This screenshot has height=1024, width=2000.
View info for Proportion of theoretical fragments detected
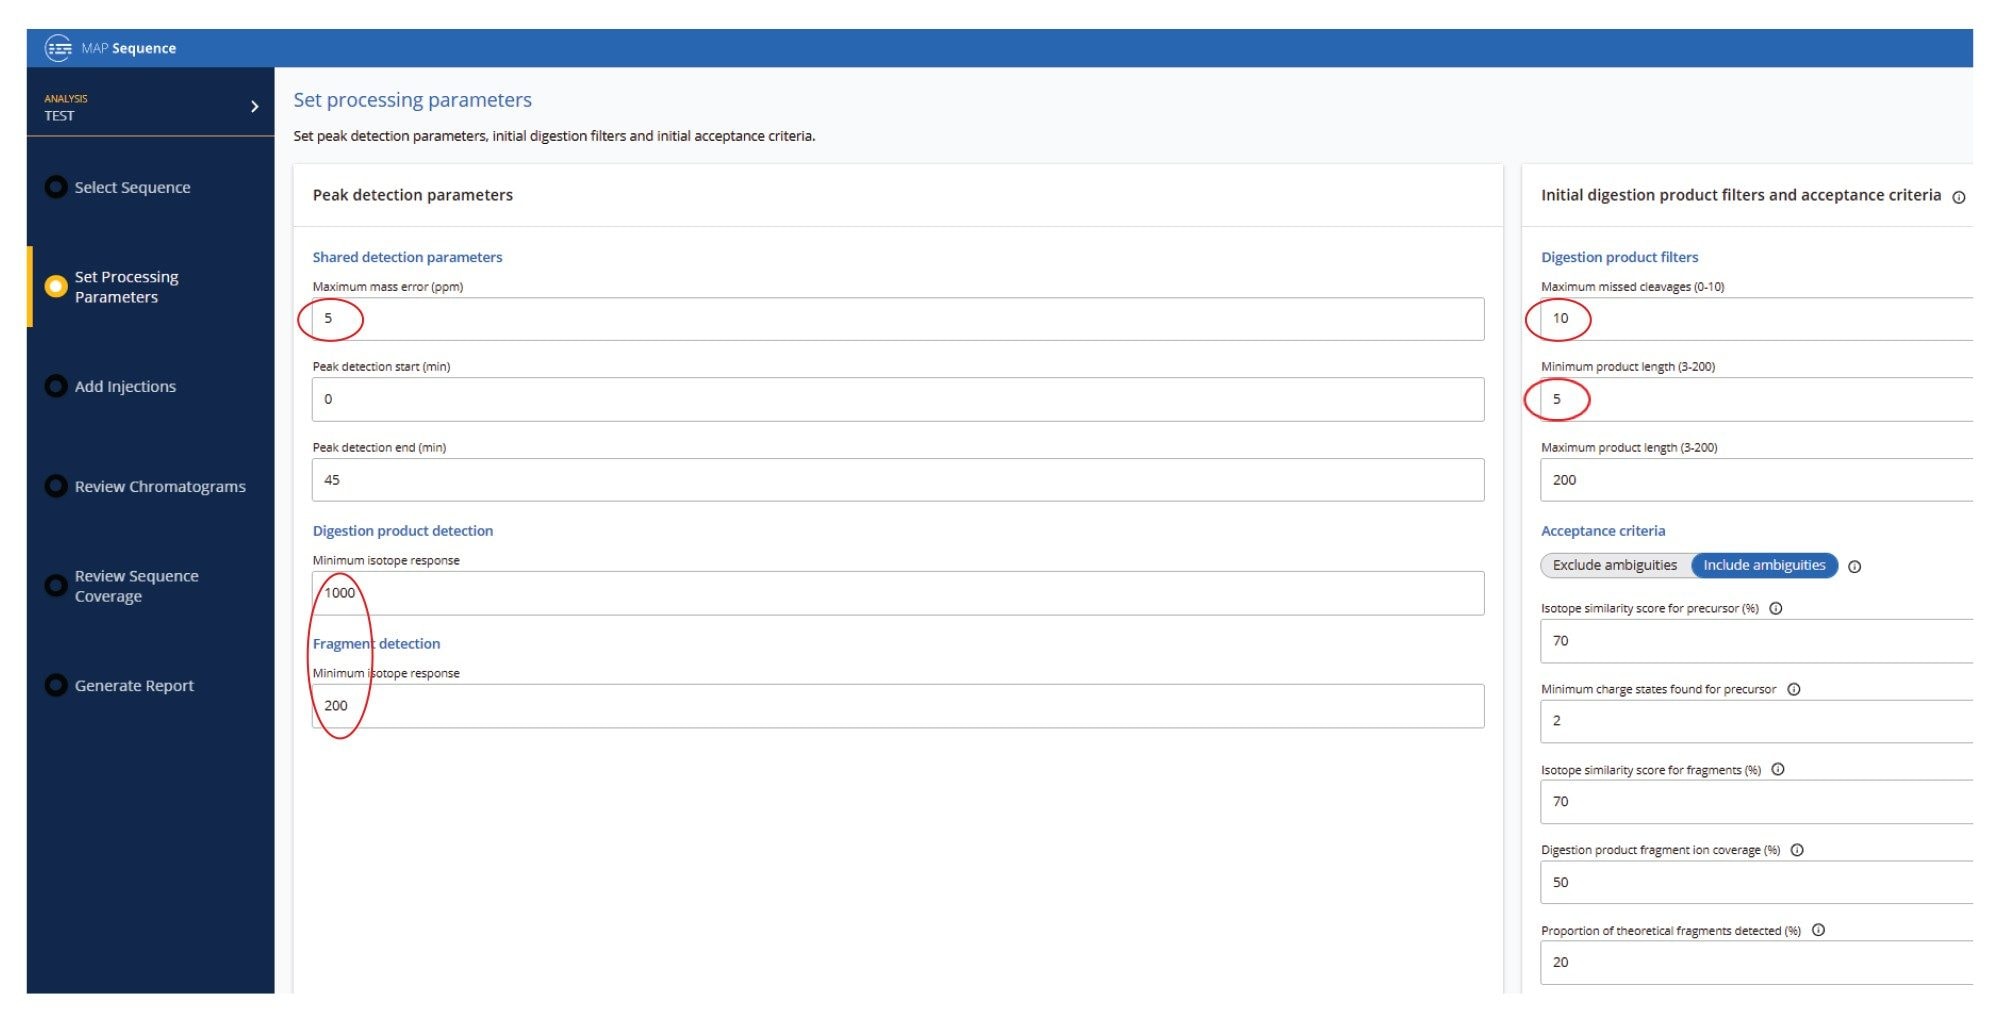(x=1818, y=930)
